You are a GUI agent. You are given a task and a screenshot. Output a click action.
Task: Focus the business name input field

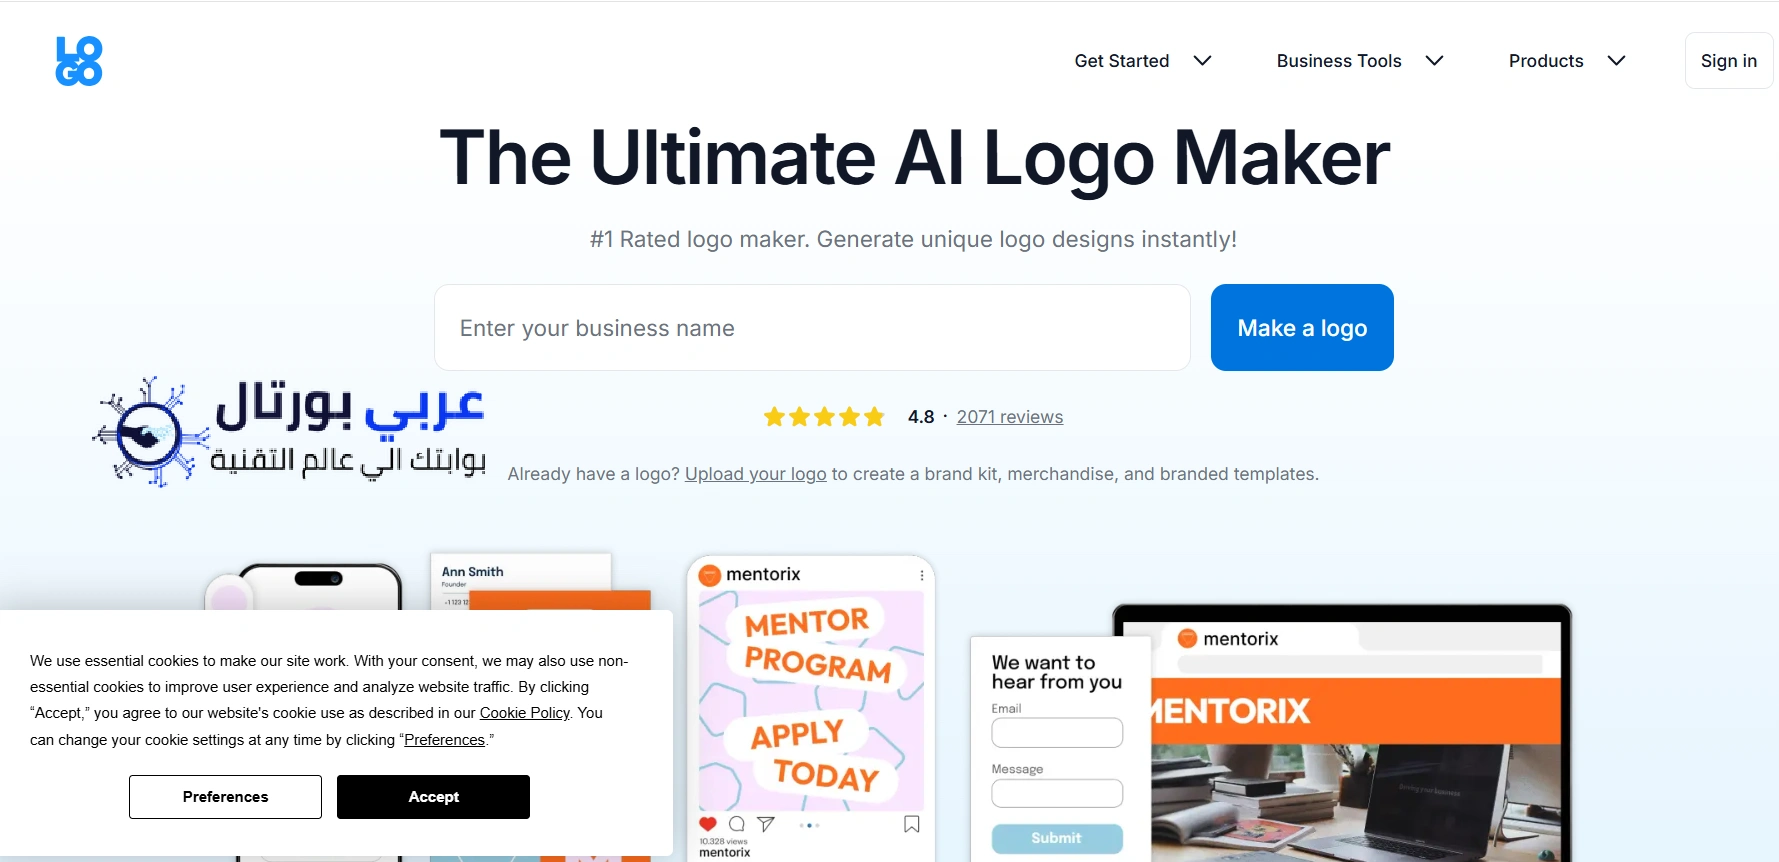[x=812, y=328]
